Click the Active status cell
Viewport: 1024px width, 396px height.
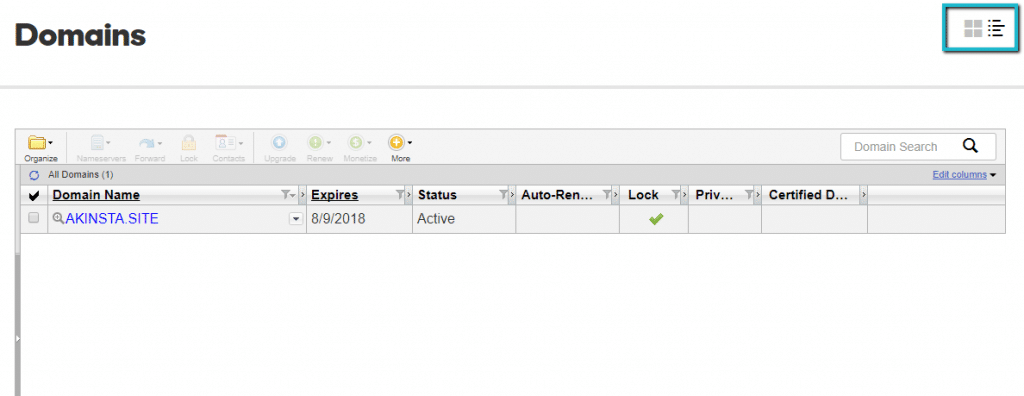464,219
